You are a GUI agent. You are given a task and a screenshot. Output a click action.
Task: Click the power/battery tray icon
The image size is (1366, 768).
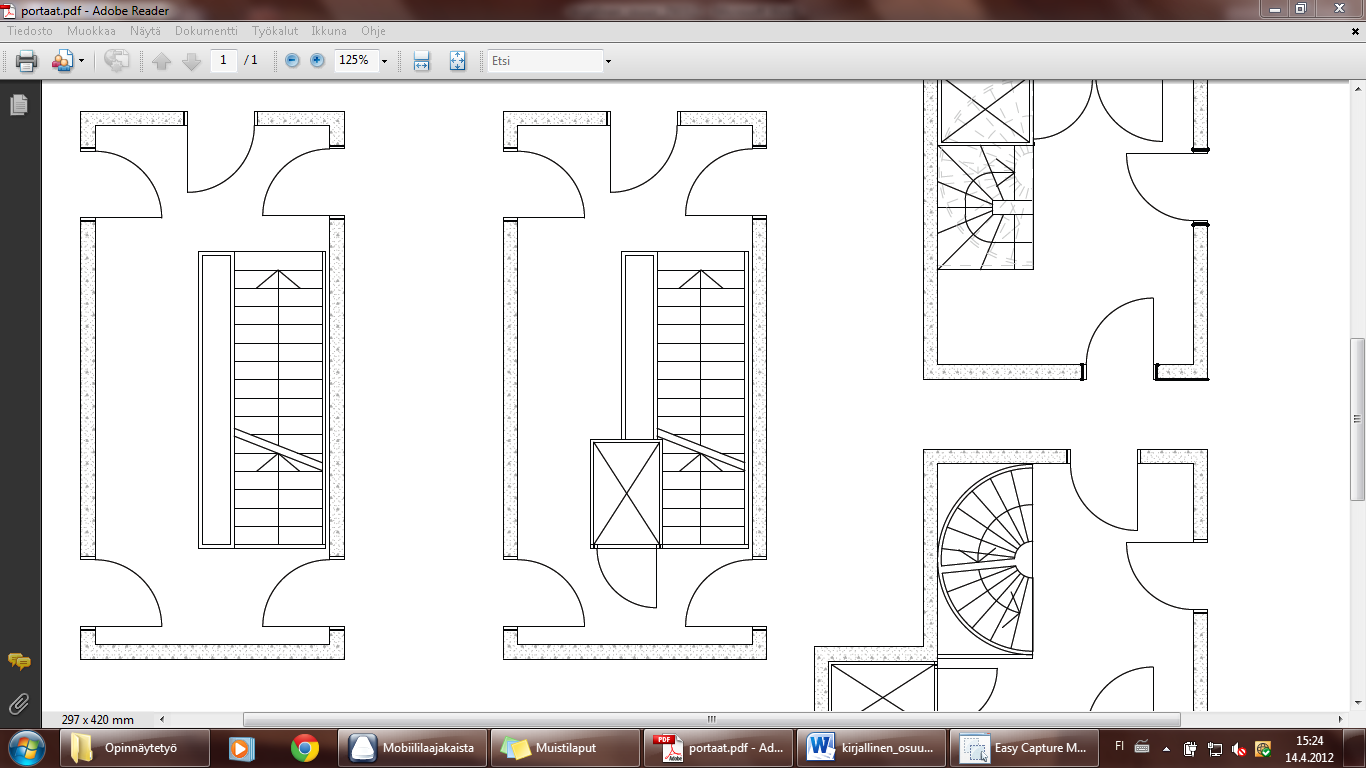coord(1190,748)
